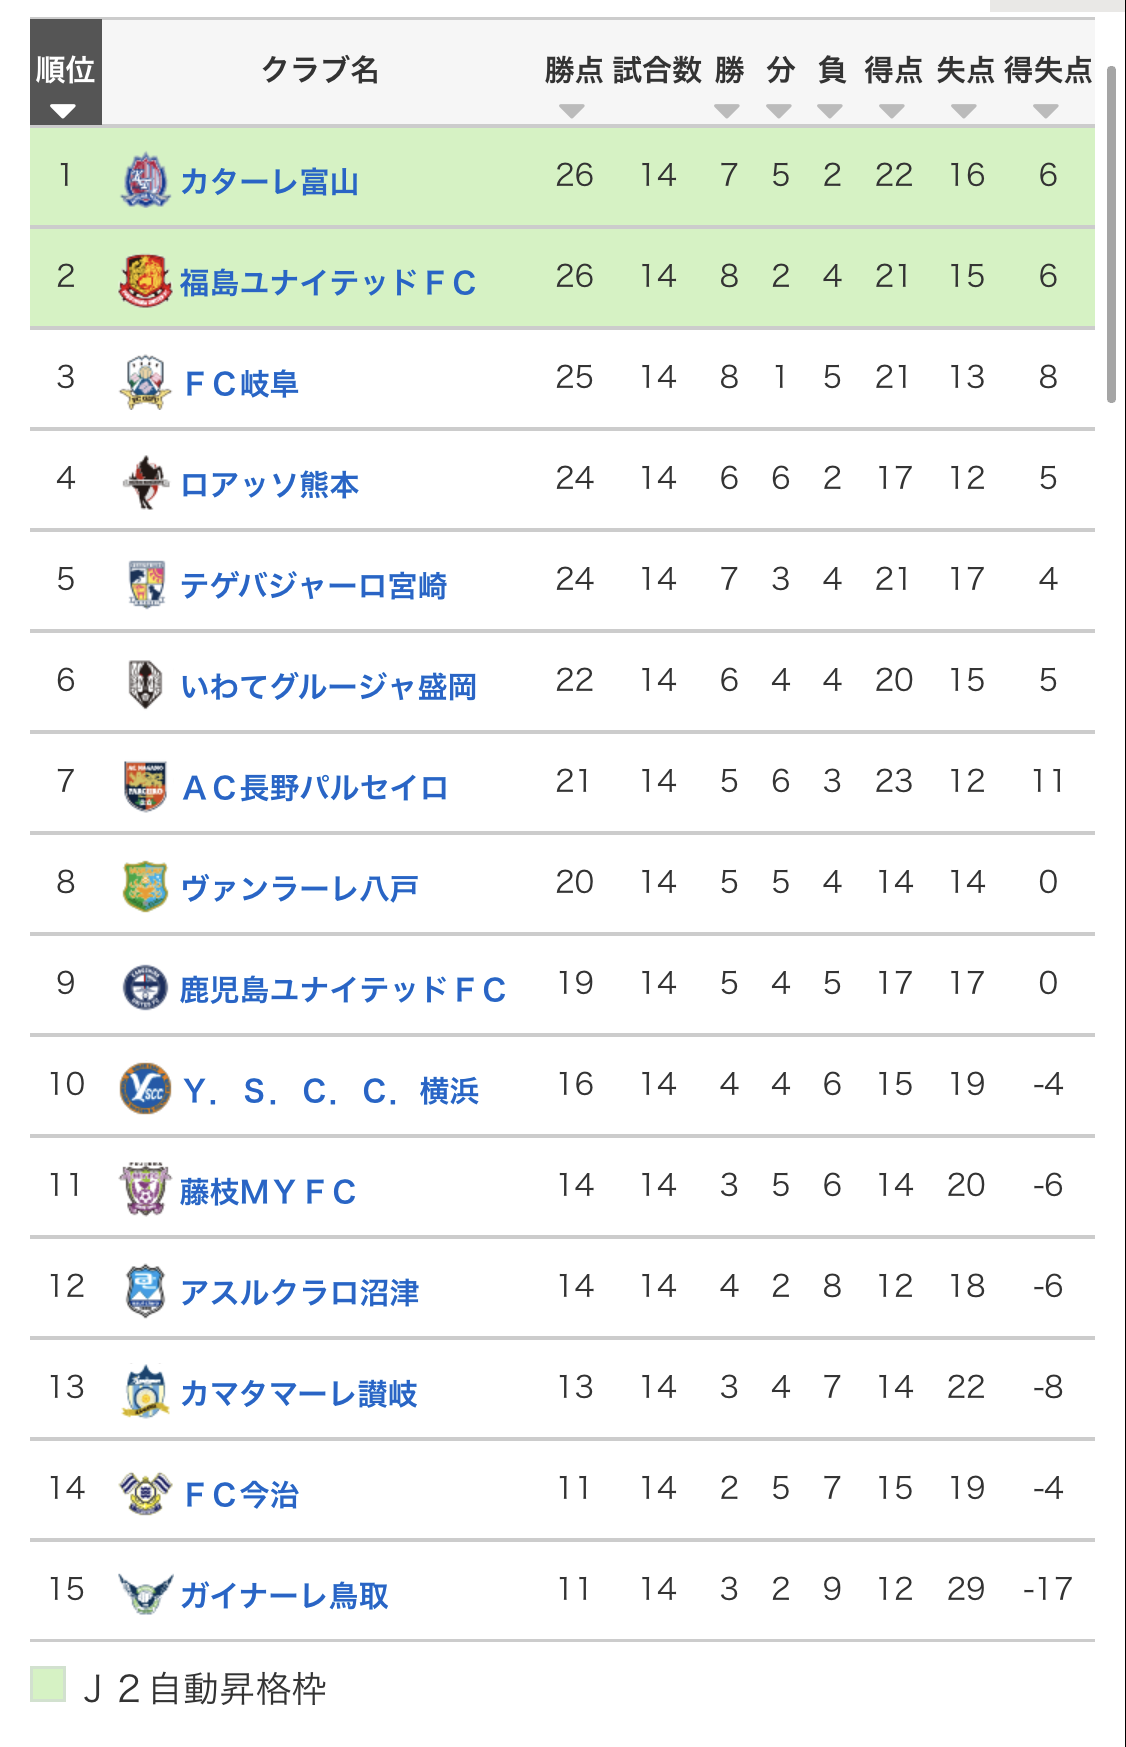This screenshot has height=1747, width=1126.
Task: Click the Y.S.C.C. Yokohama round logo
Action: 145,1089
